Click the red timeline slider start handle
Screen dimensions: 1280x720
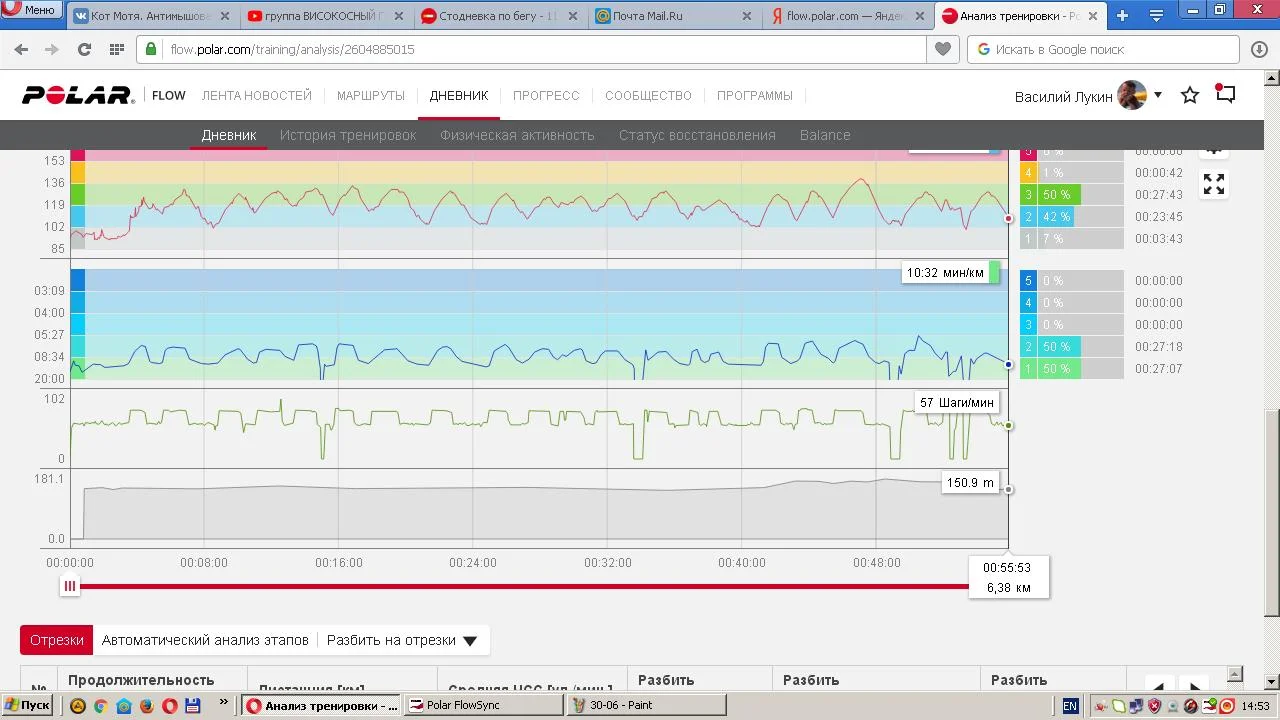click(x=69, y=587)
